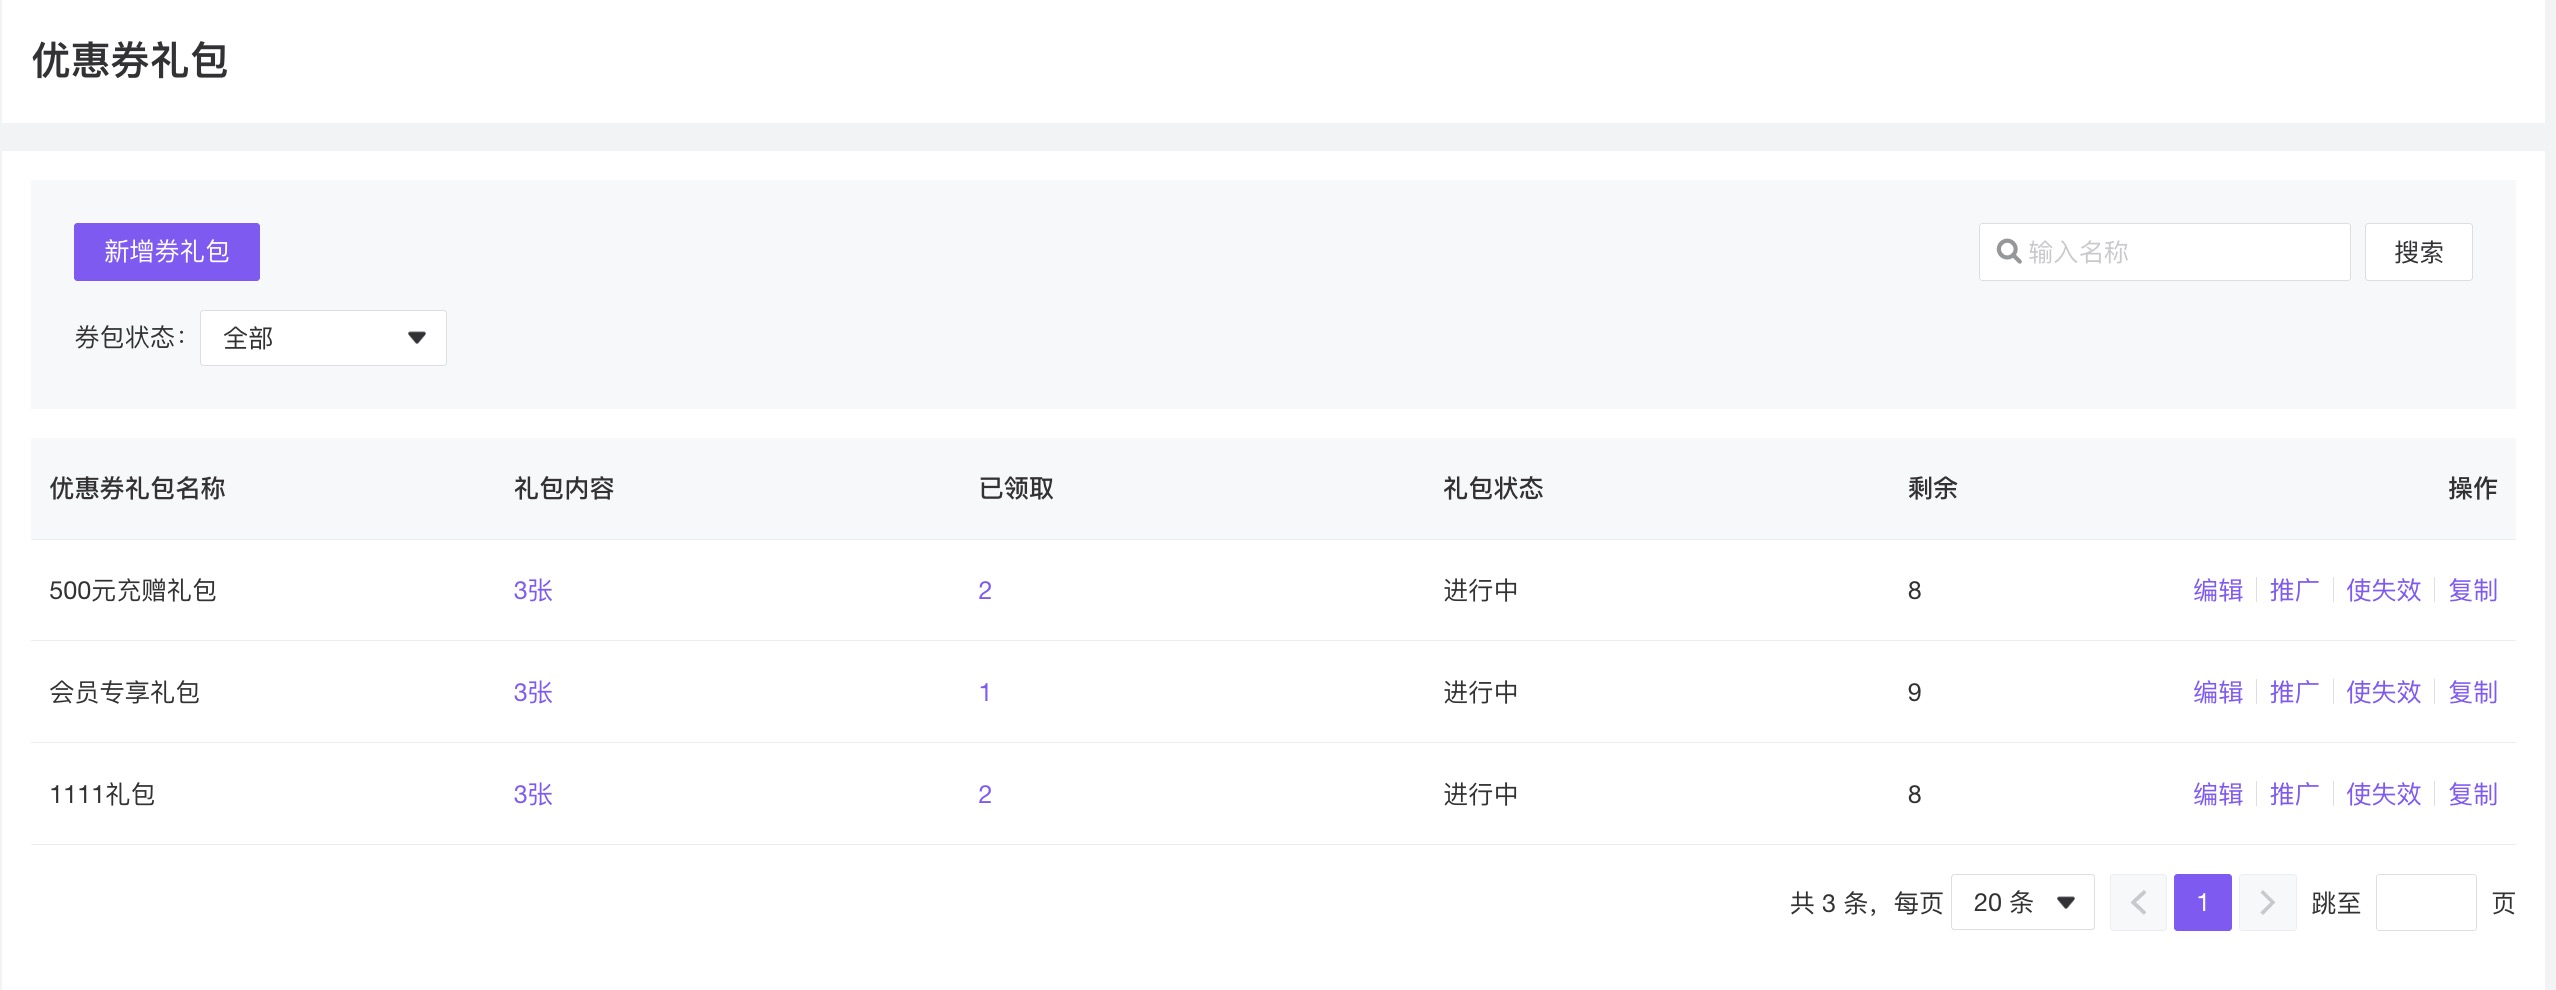
Task: Open the 券包状态 dropdown showing 全部
Action: [x=323, y=338]
